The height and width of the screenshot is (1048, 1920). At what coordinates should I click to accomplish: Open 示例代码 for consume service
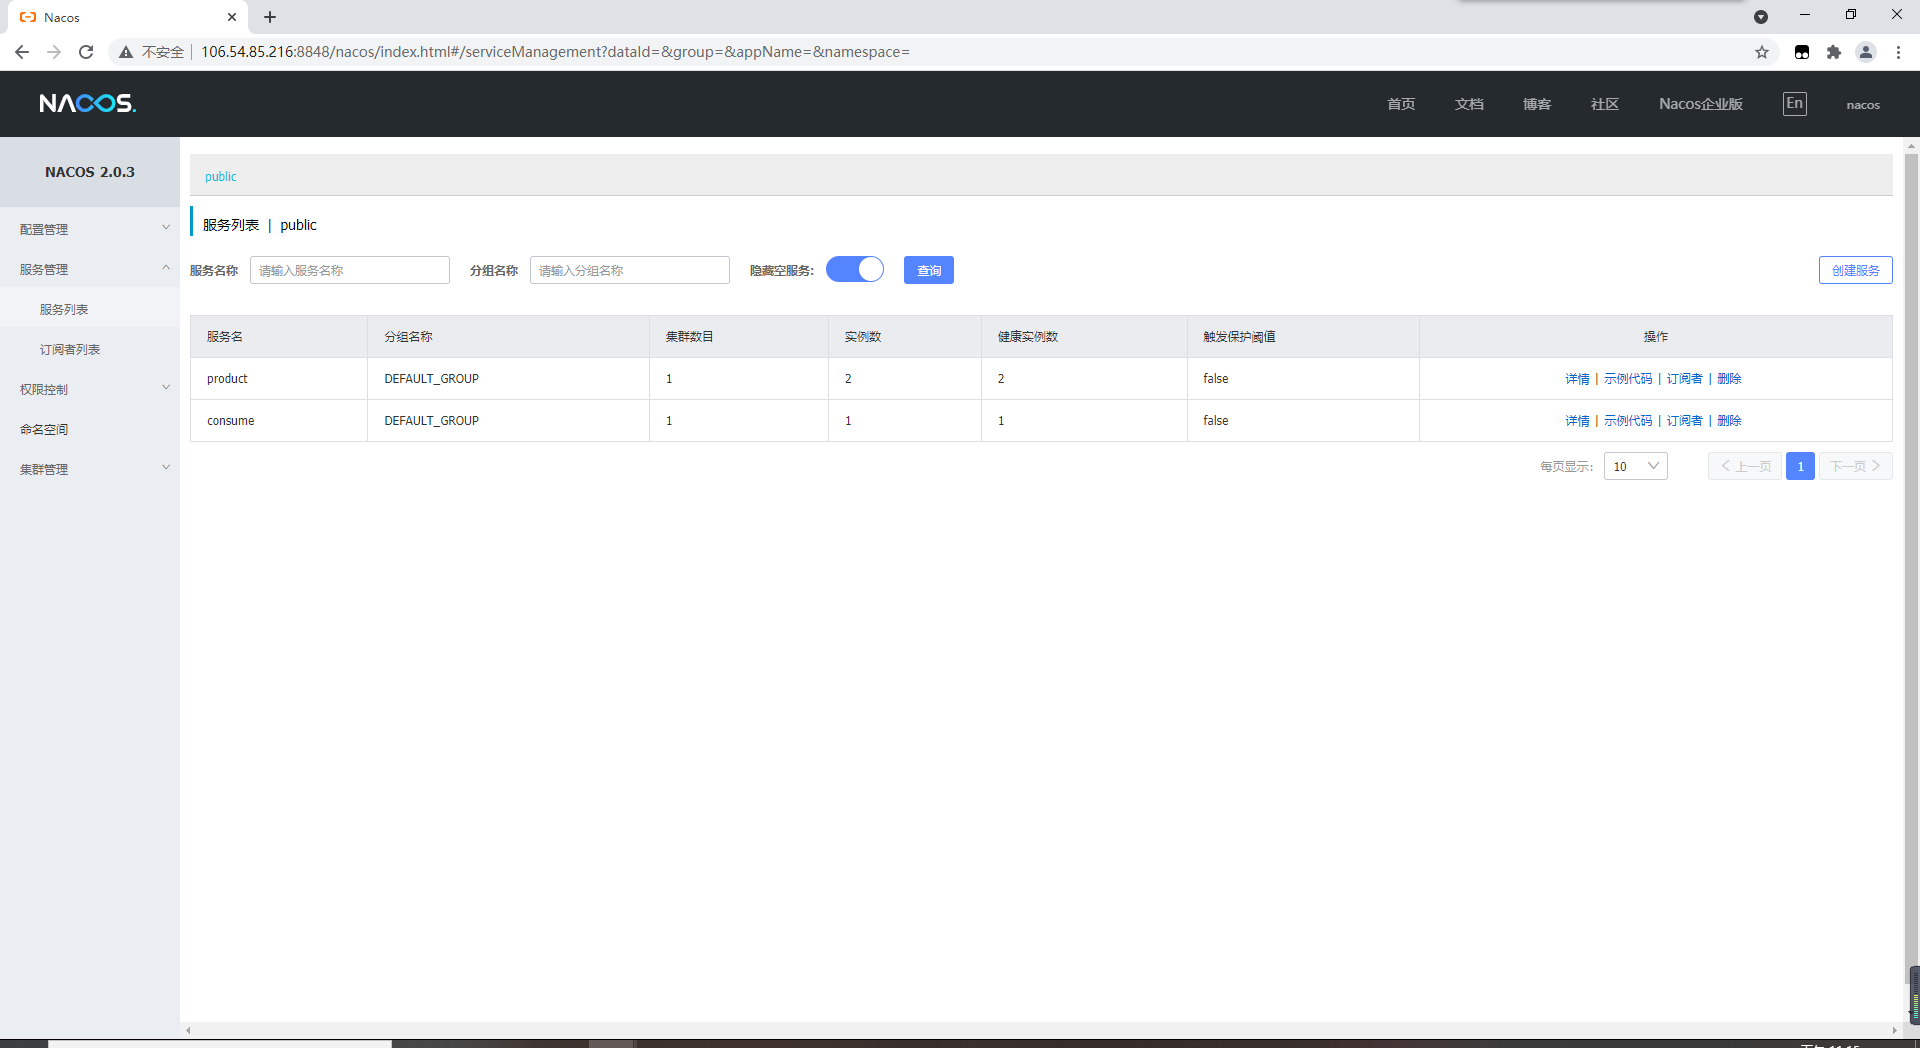(x=1628, y=421)
